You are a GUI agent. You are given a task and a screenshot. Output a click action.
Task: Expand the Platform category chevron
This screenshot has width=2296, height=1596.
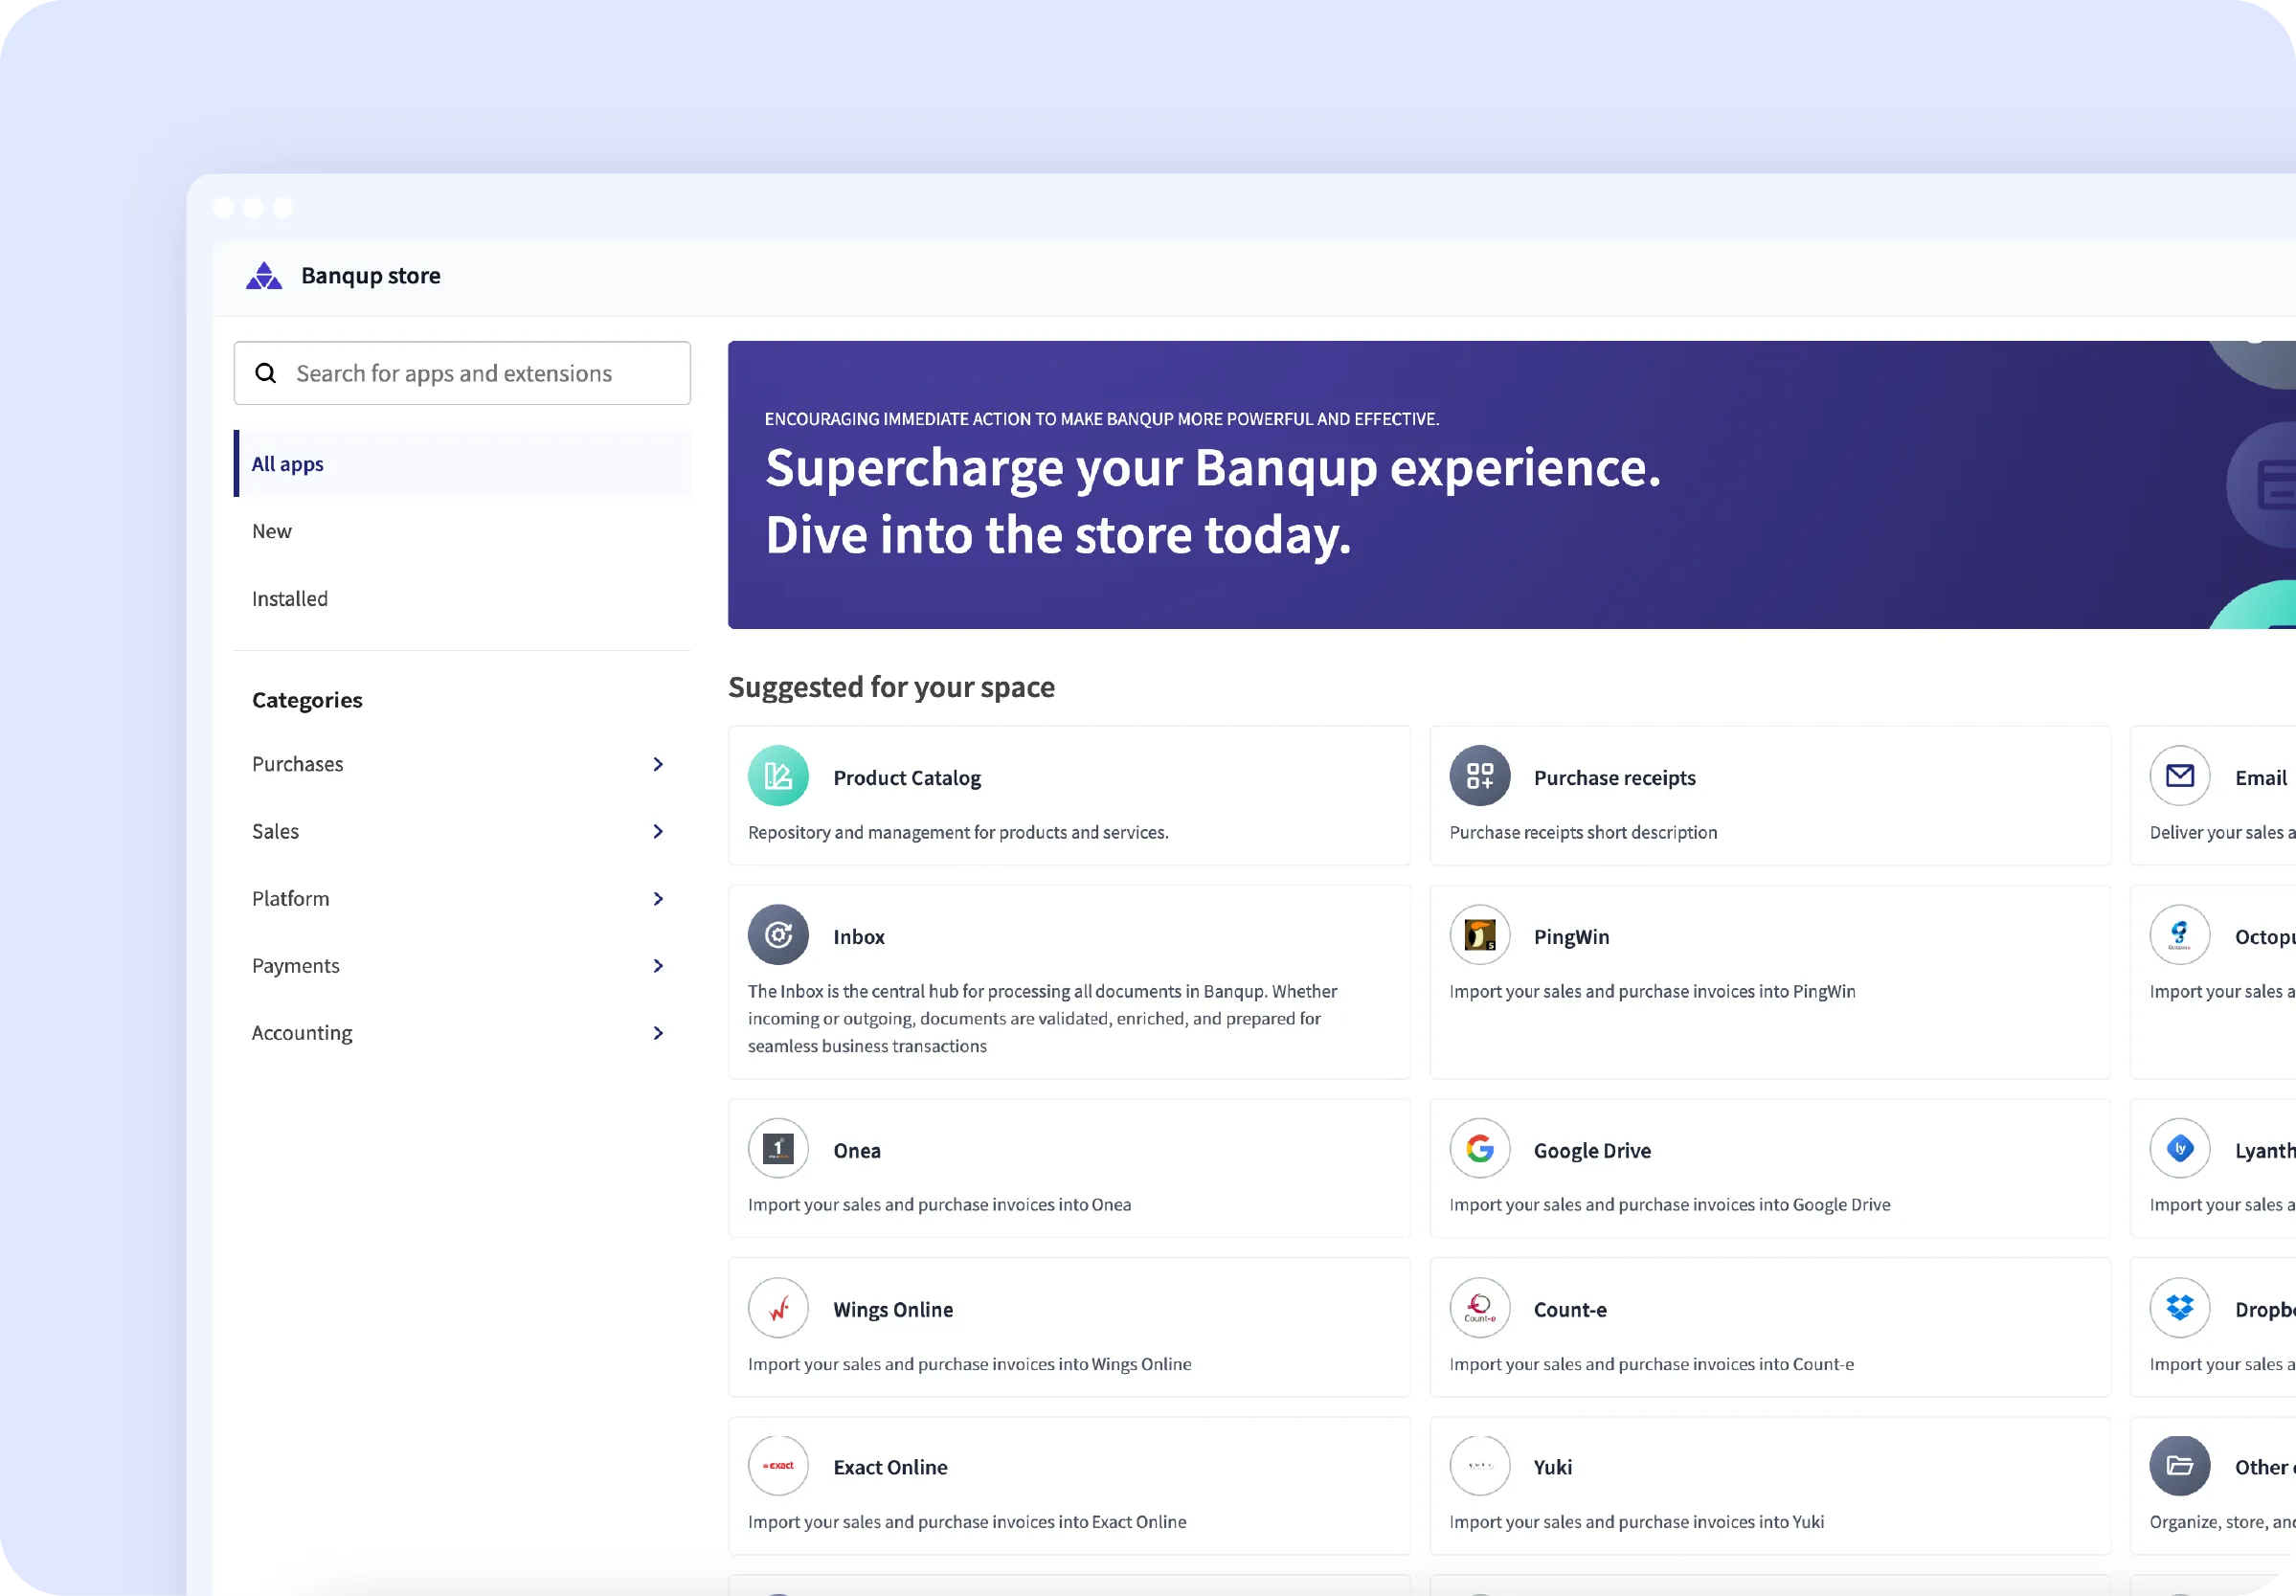(x=658, y=898)
